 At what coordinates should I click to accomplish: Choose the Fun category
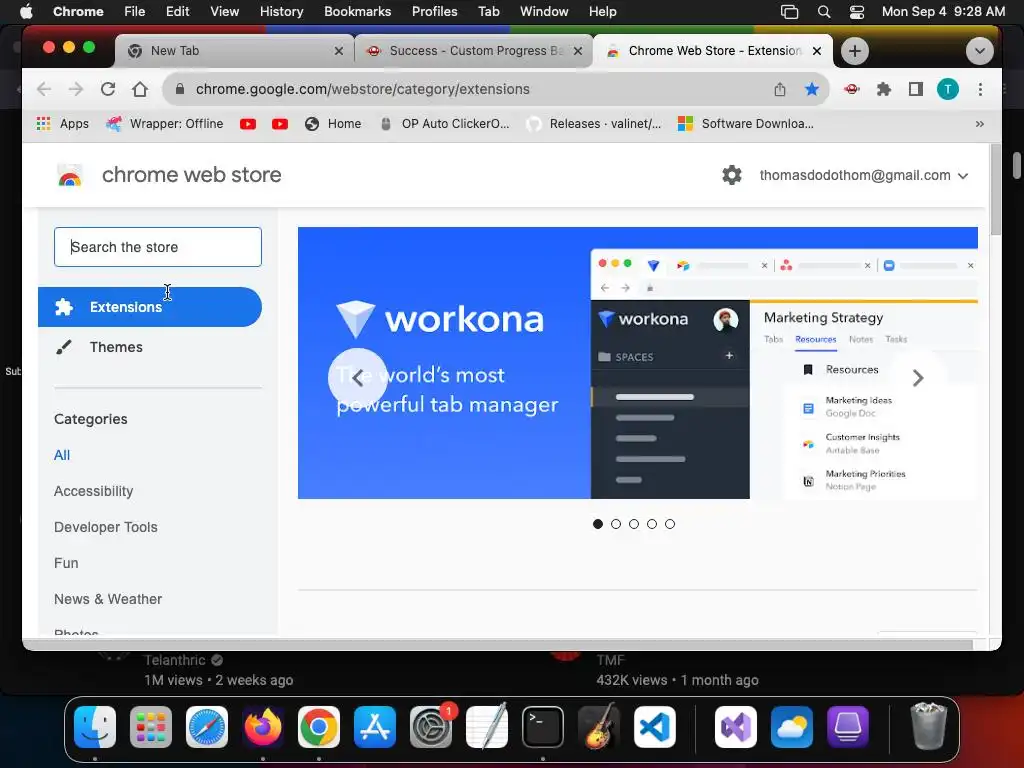(x=66, y=563)
